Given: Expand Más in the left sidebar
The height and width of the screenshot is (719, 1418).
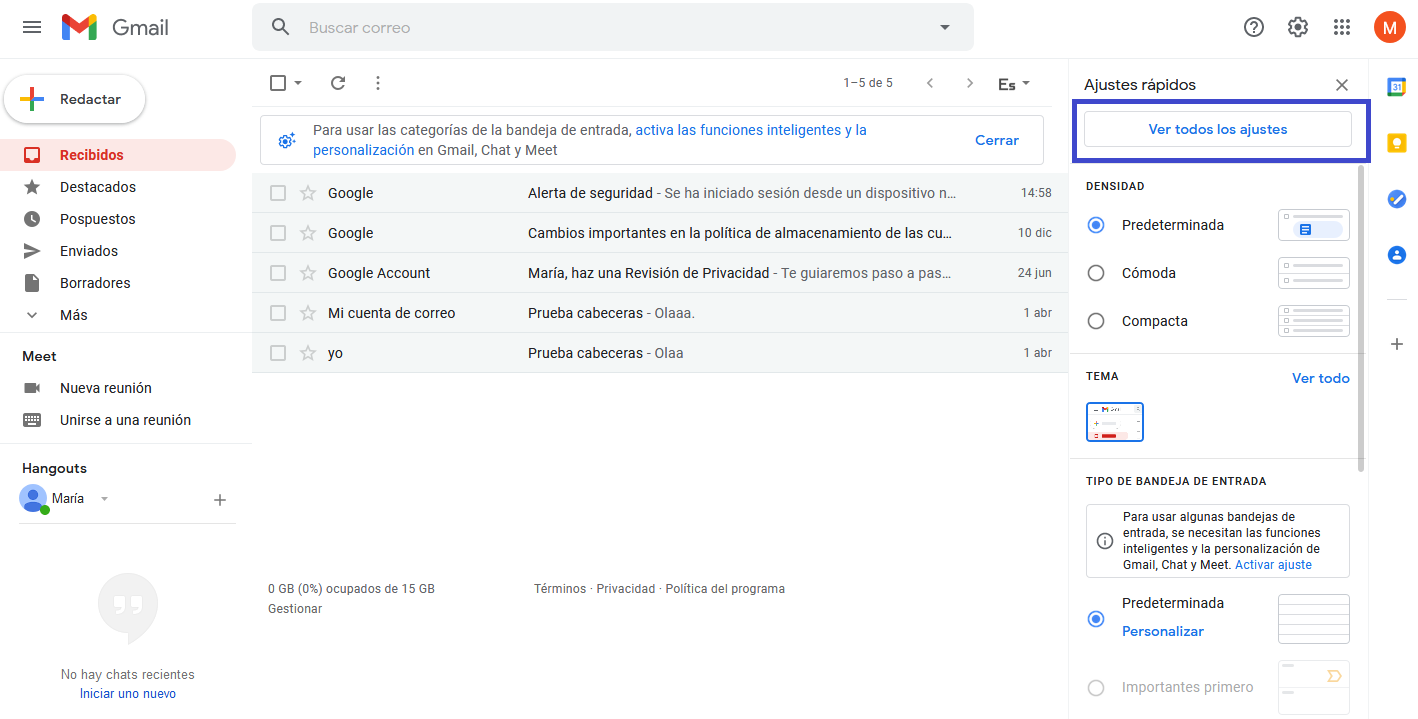Looking at the screenshot, I should 73,315.
